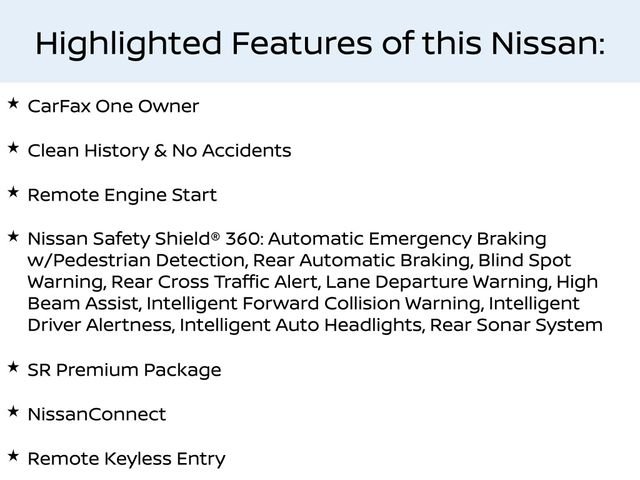Click the star beside Remote Keyless Entry
640x480 pixels.
13,455
